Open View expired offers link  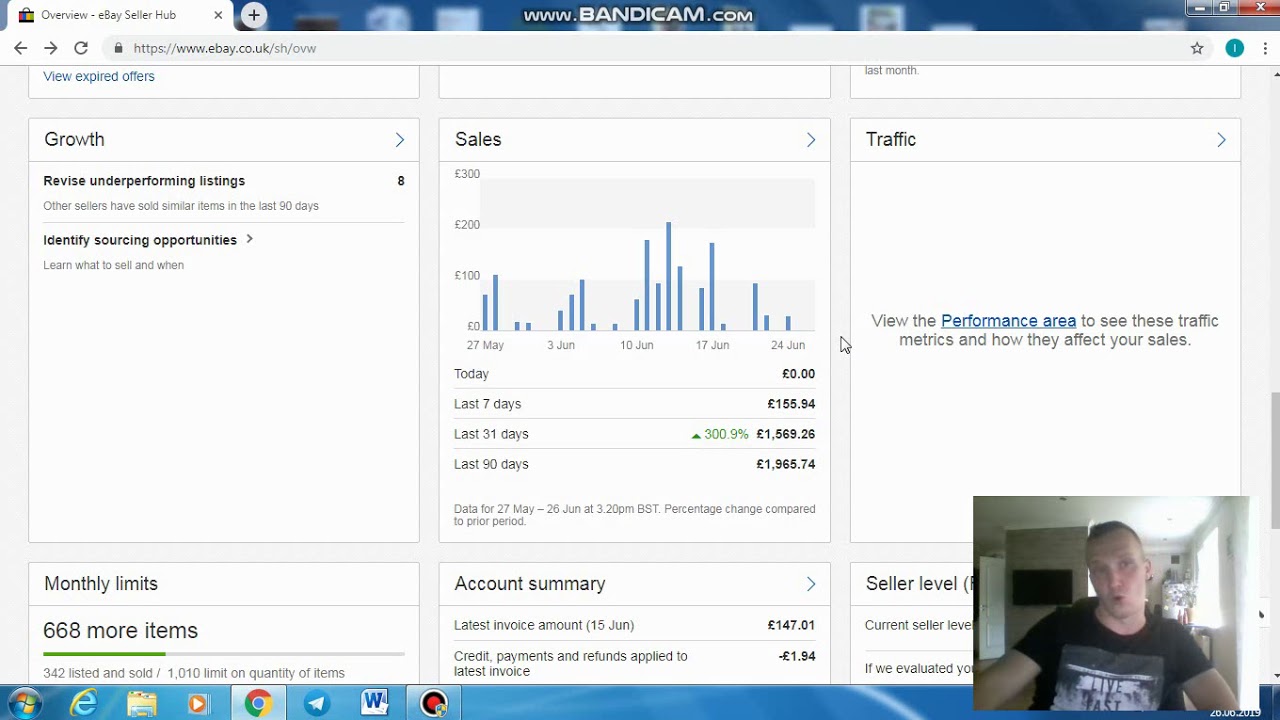99,76
